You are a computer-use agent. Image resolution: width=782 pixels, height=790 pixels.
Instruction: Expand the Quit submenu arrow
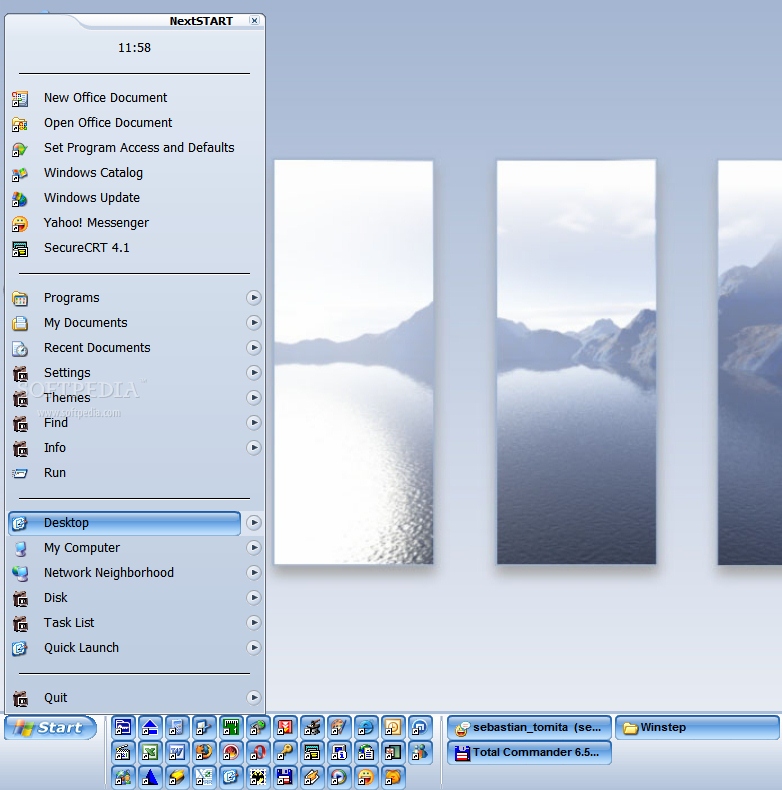254,698
